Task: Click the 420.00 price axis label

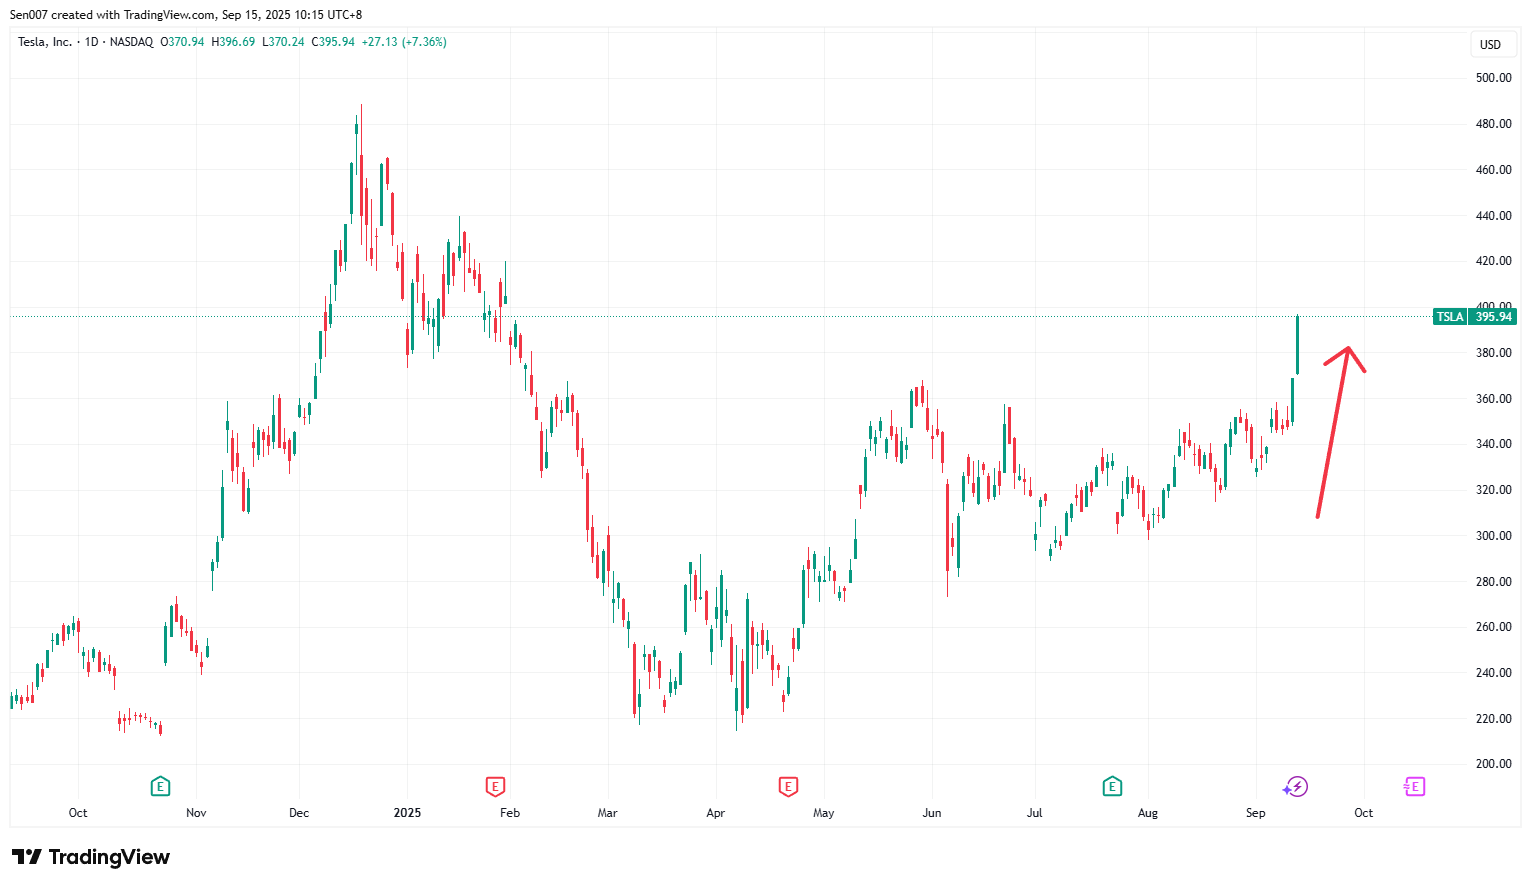Action: (x=1494, y=261)
